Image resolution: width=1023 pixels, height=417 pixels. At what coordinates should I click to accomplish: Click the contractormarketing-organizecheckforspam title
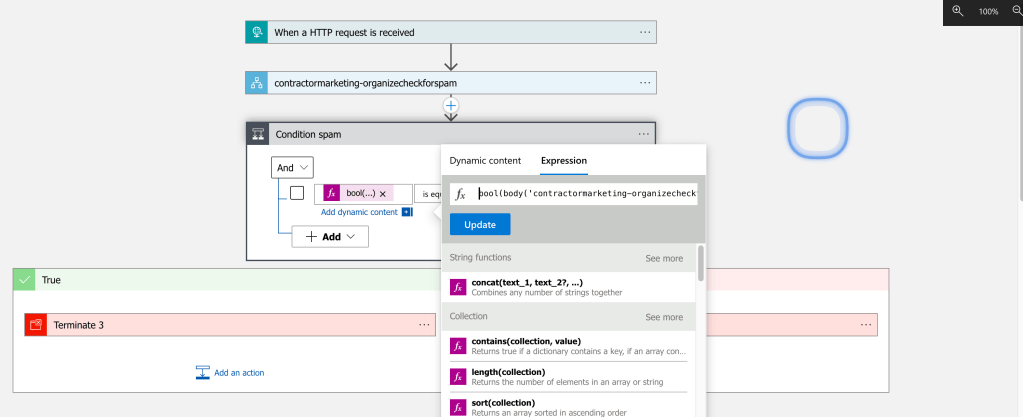tap(365, 84)
